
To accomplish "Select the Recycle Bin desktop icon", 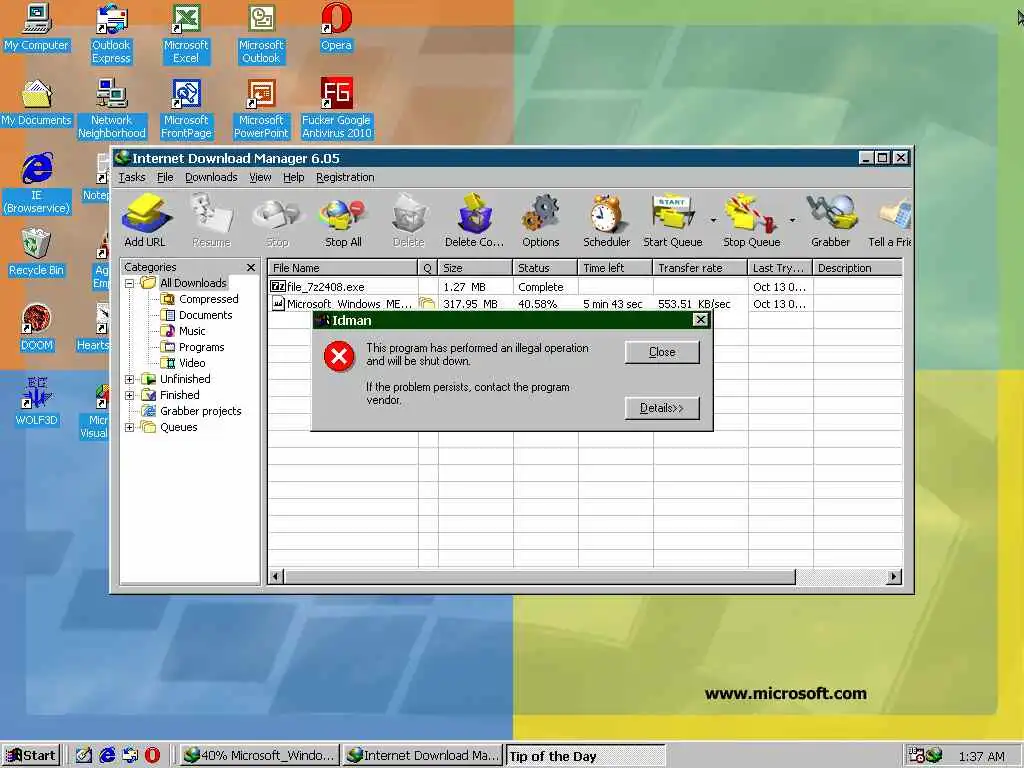I will (36, 253).
